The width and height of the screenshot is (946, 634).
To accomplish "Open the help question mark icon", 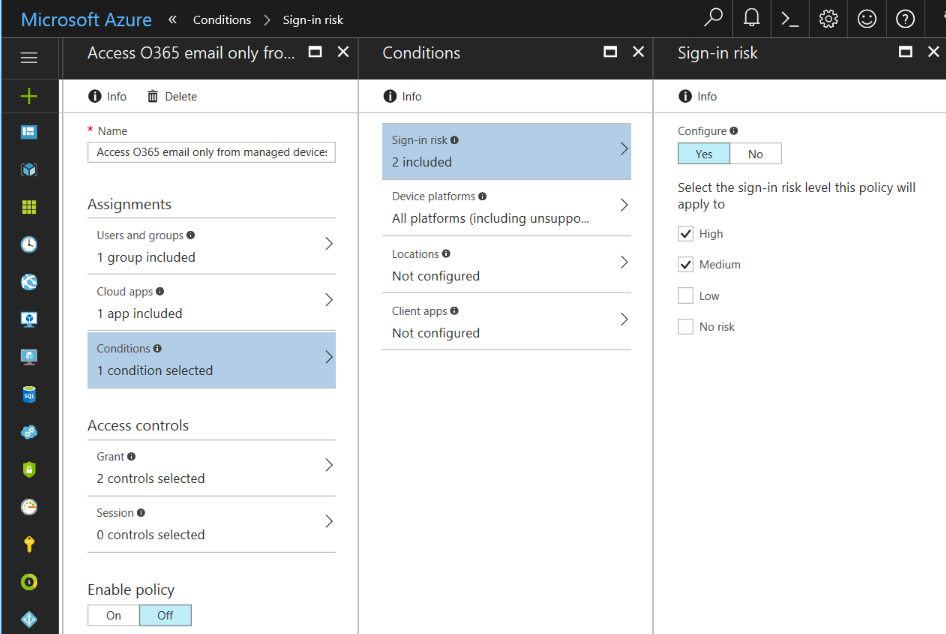I will tap(905, 19).
